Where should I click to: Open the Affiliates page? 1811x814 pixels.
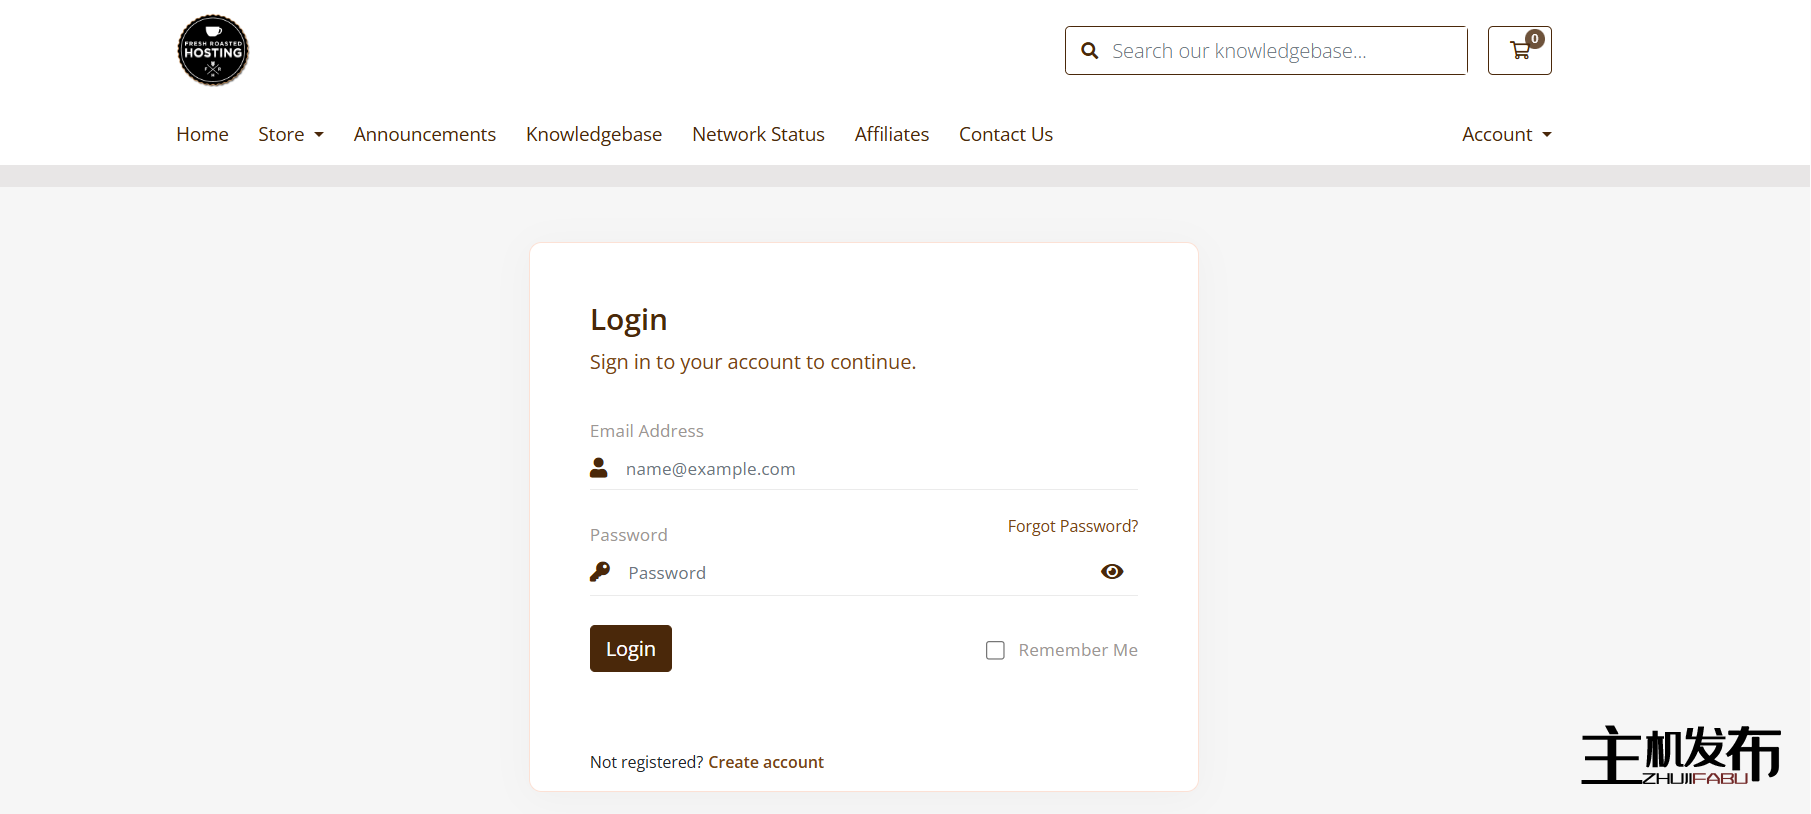coord(891,135)
